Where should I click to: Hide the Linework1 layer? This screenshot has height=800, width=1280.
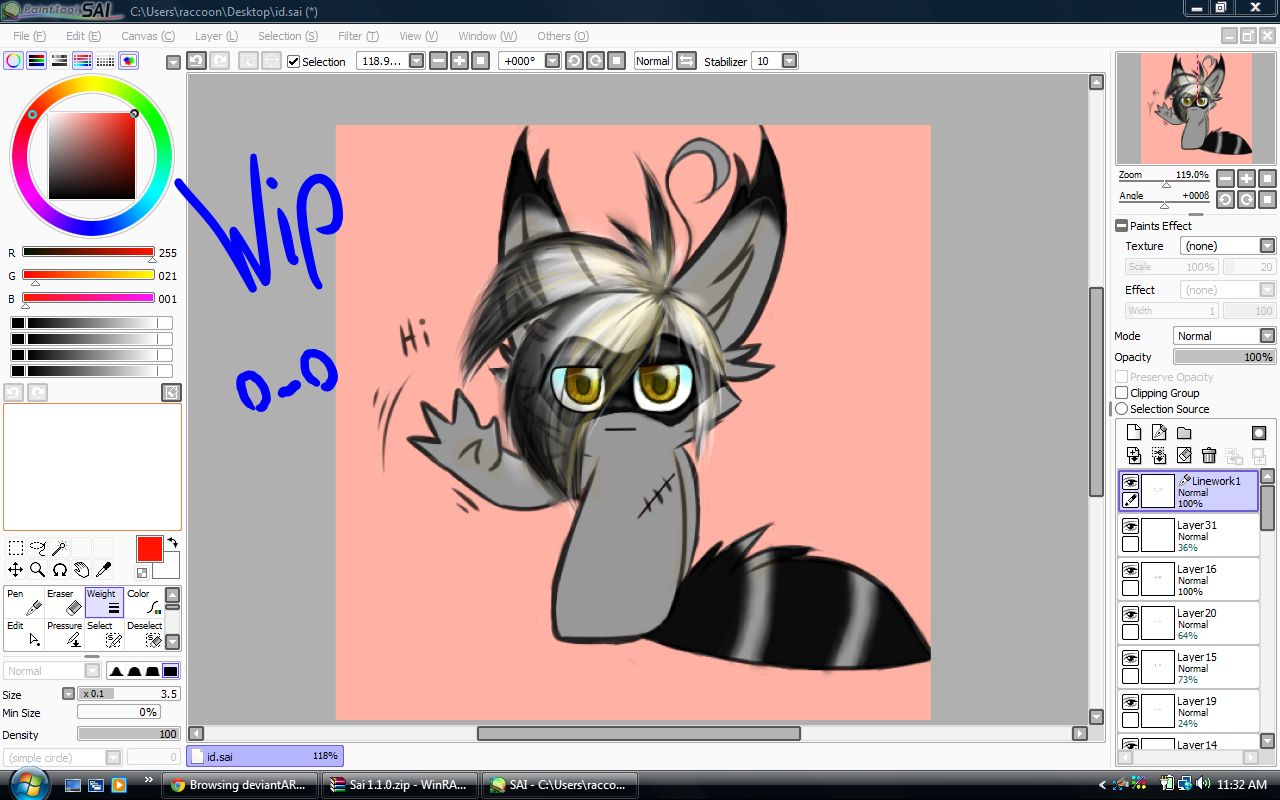point(1131,482)
